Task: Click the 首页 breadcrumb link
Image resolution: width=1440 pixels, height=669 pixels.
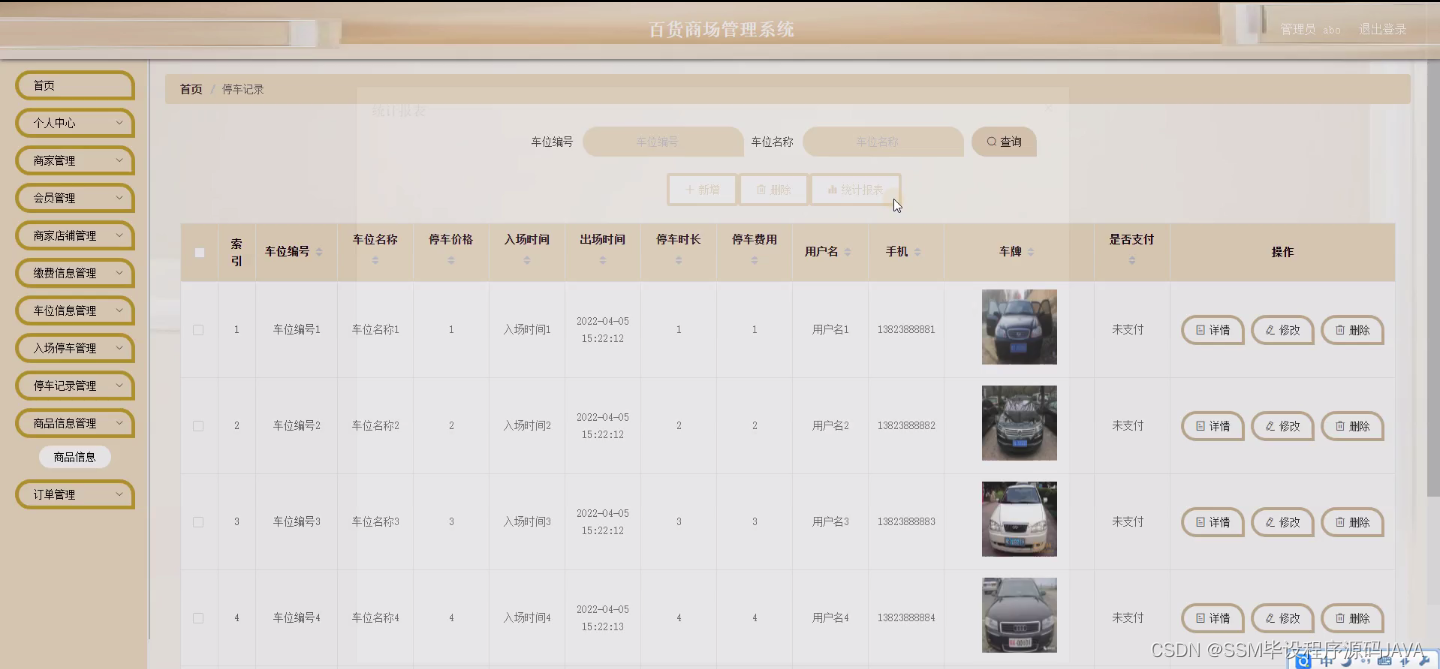Action: click(190, 88)
